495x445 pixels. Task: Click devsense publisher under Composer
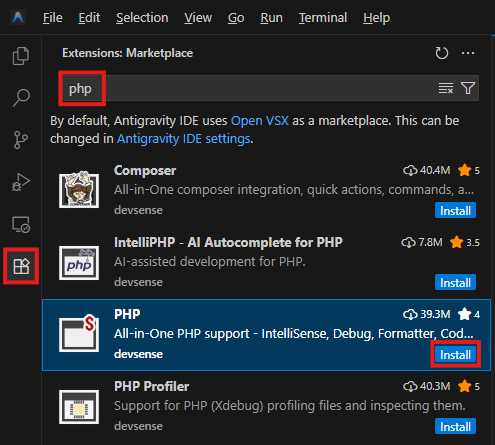pos(138,210)
